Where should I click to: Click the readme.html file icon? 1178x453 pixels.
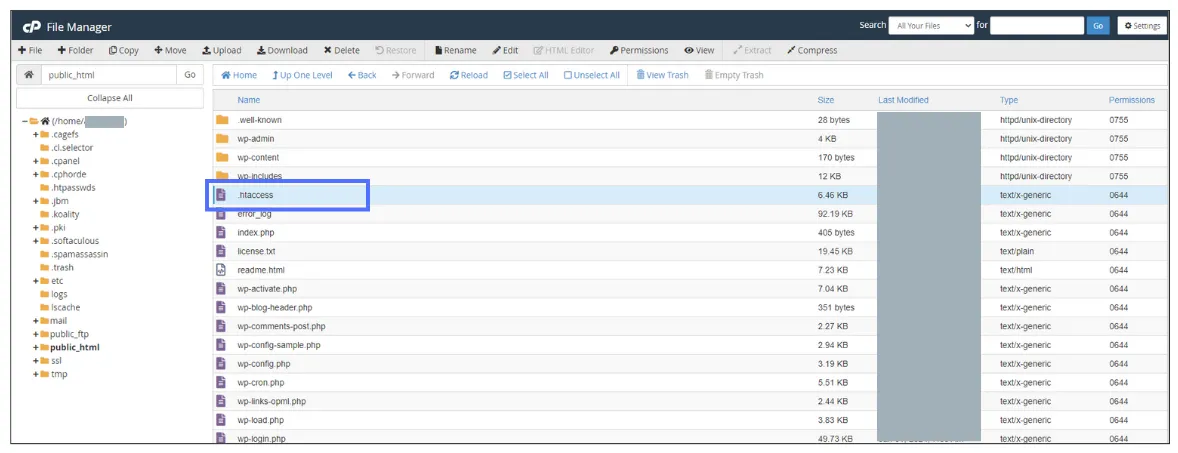[x=221, y=270]
